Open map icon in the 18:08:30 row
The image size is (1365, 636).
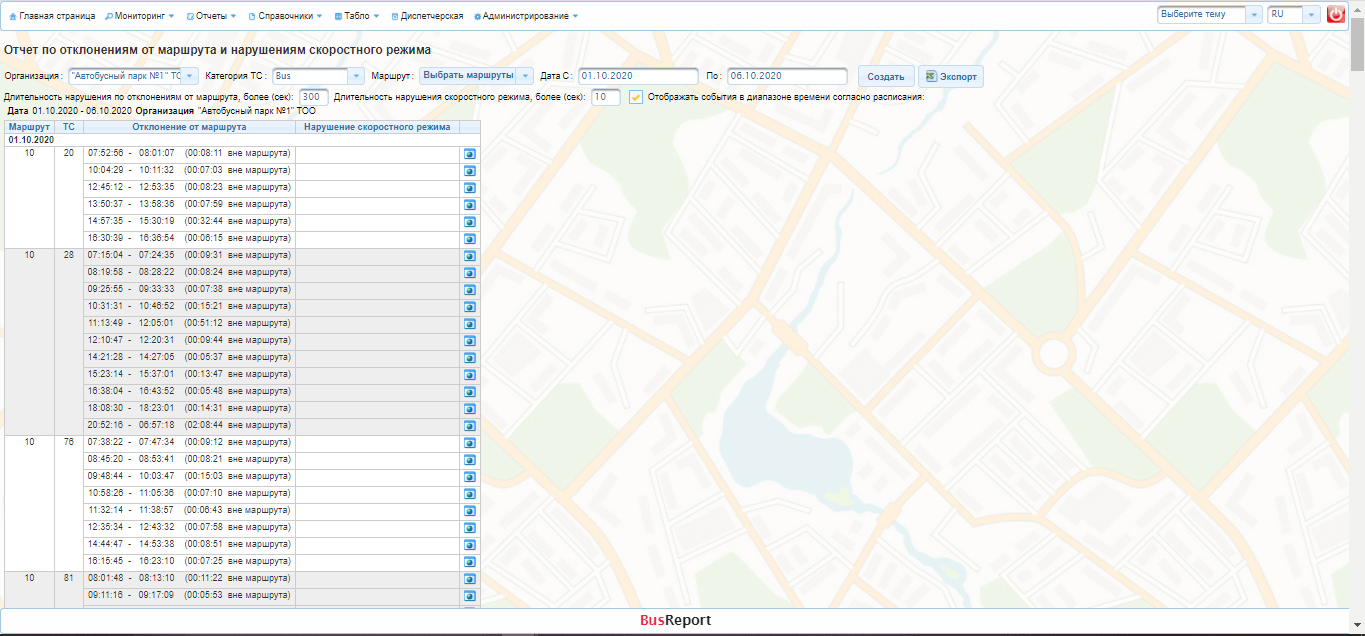coord(470,409)
